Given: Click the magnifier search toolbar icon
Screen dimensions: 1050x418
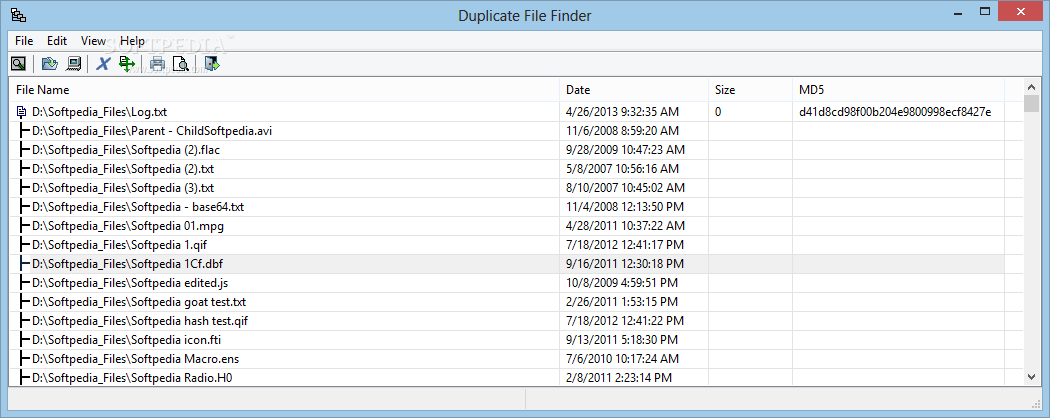Looking at the screenshot, I should coord(18,64).
